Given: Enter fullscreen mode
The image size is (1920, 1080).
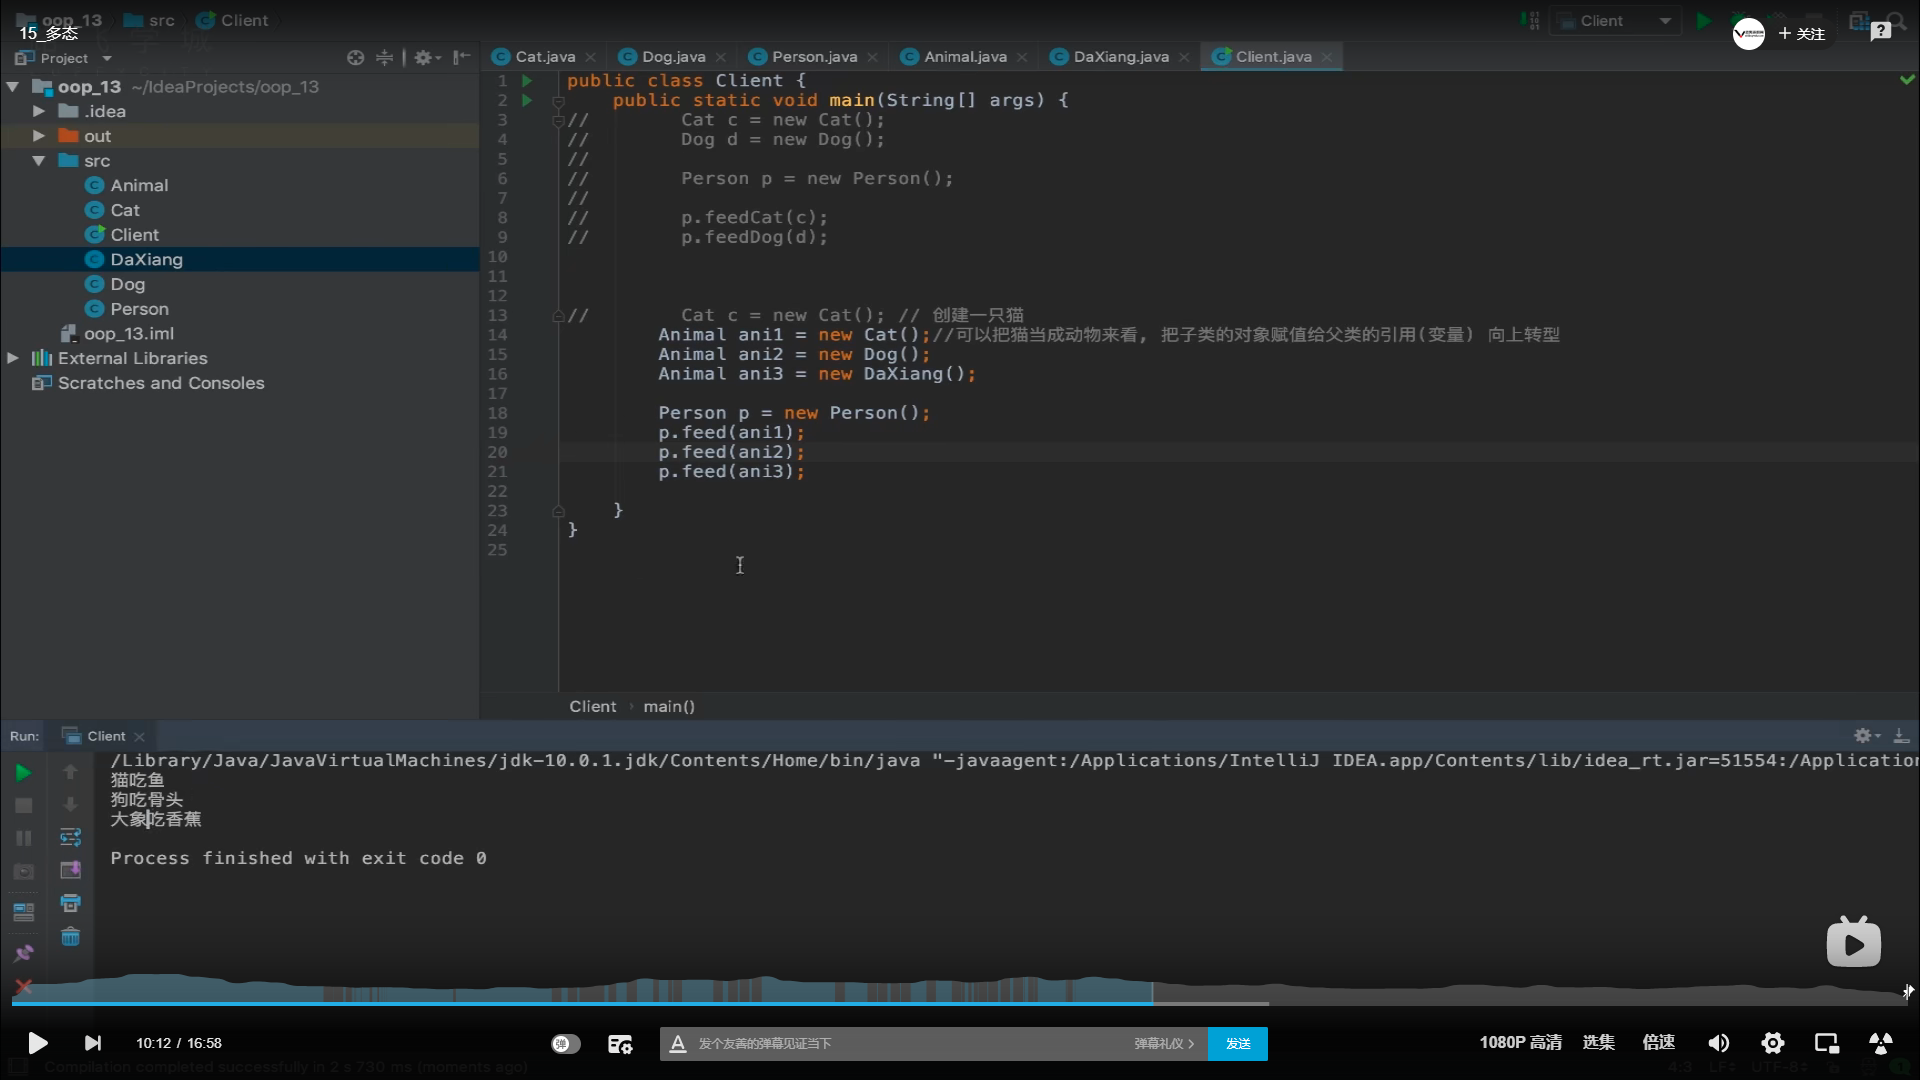Looking at the screenshot, I should click(1880, 1043).
